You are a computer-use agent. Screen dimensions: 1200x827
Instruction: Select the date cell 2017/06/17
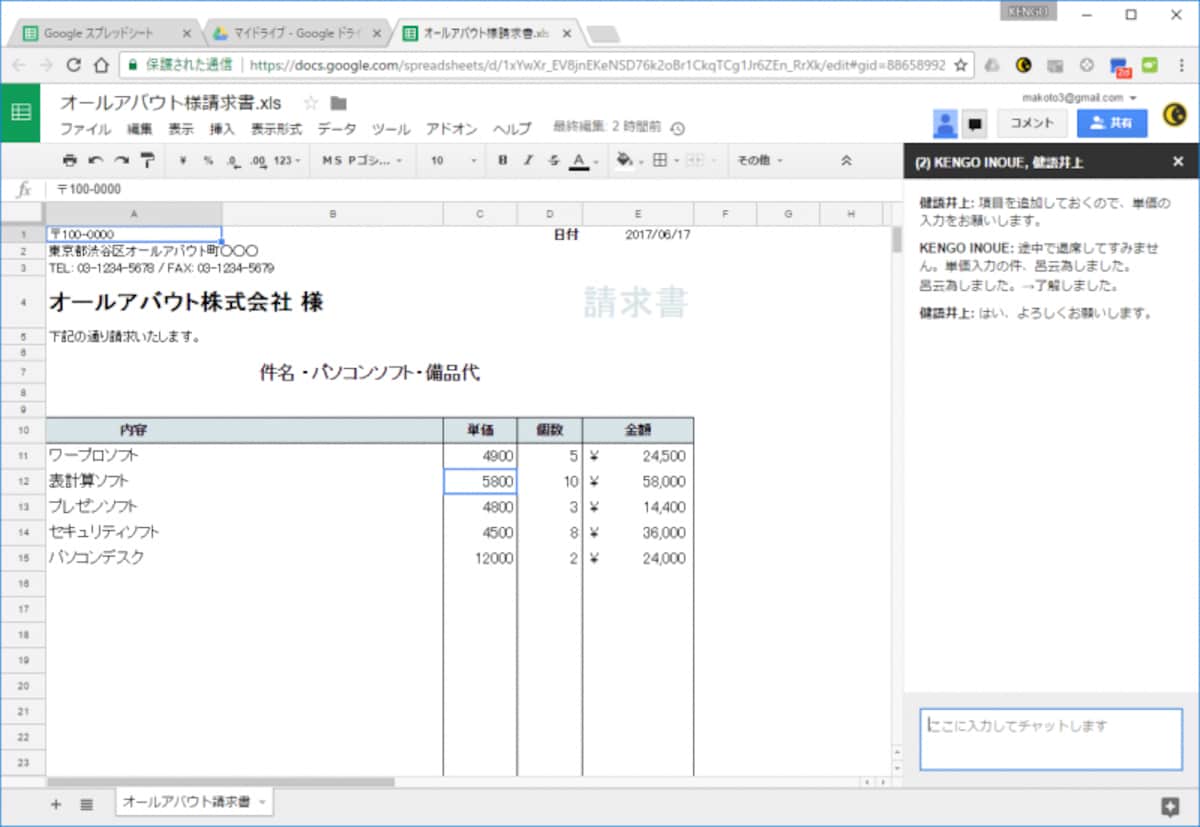[x=638, y=234]
